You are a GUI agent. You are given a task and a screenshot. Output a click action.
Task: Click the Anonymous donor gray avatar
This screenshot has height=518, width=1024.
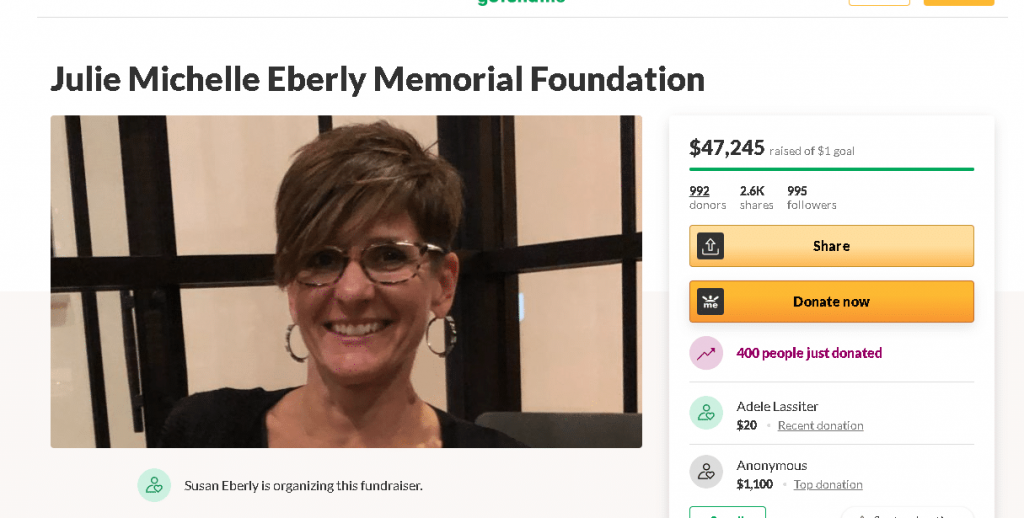[x=706, y=472]
